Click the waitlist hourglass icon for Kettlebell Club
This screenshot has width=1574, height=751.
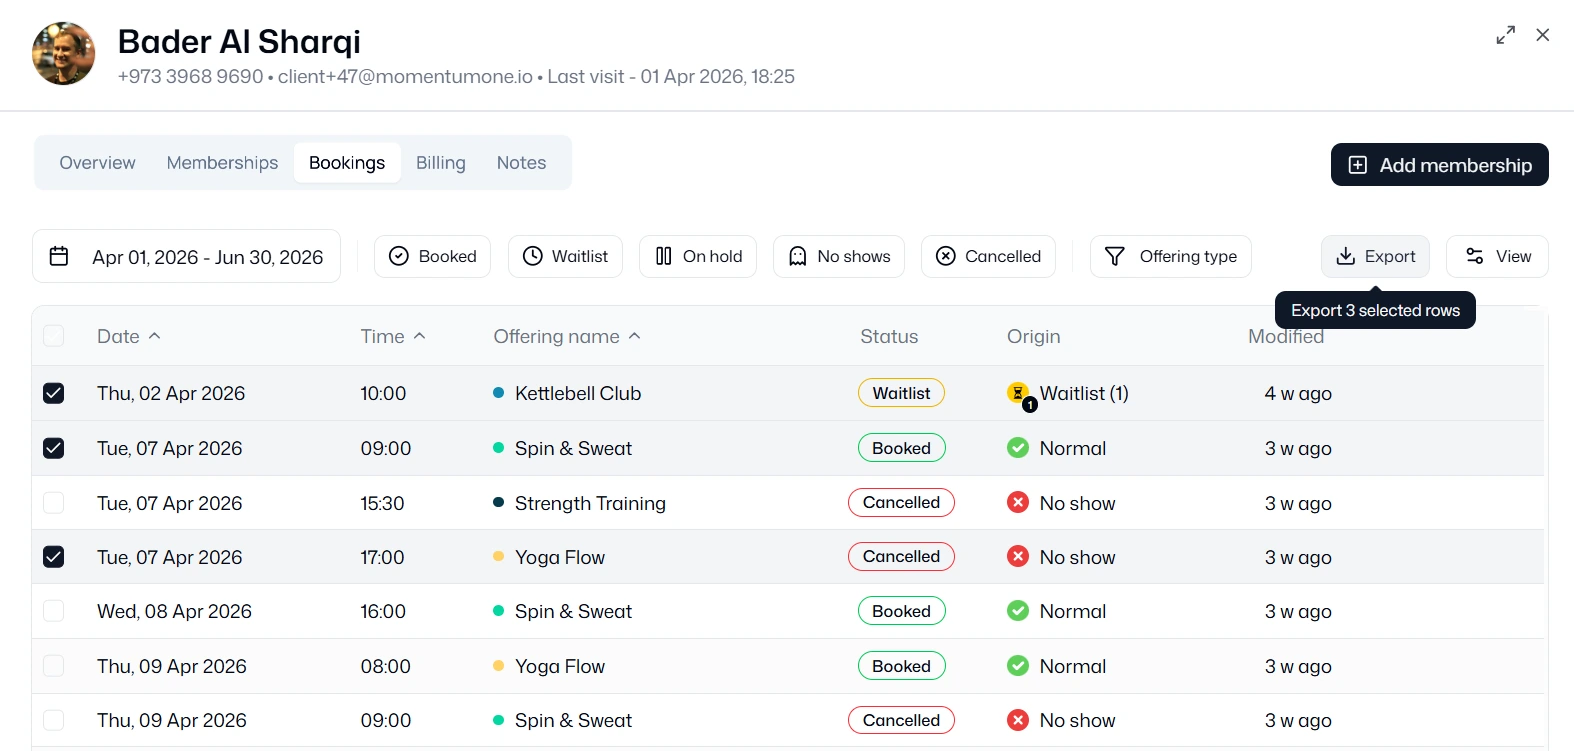[x=1019, y=394]
